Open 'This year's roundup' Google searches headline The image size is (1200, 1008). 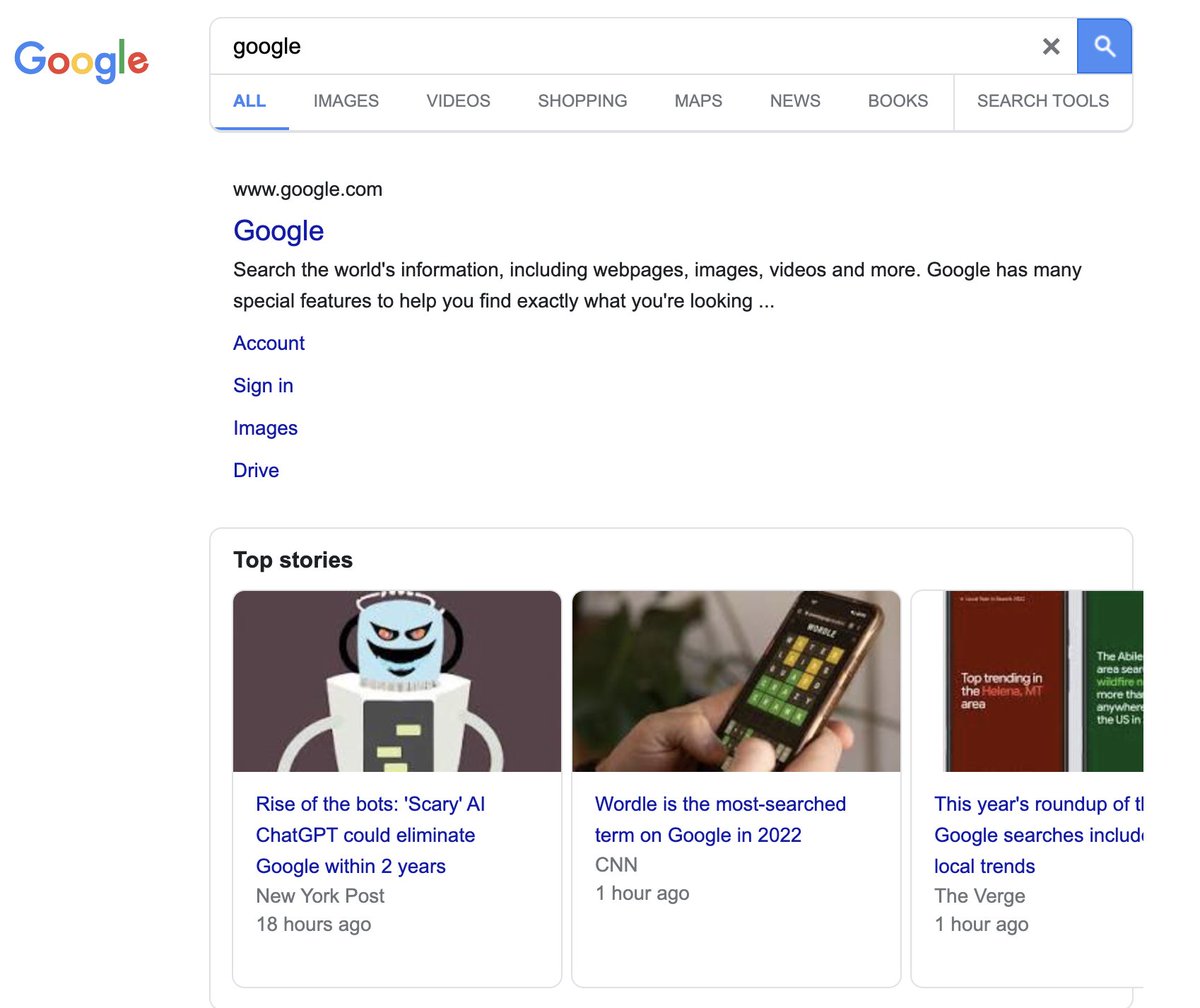(x=1039, y=835)
